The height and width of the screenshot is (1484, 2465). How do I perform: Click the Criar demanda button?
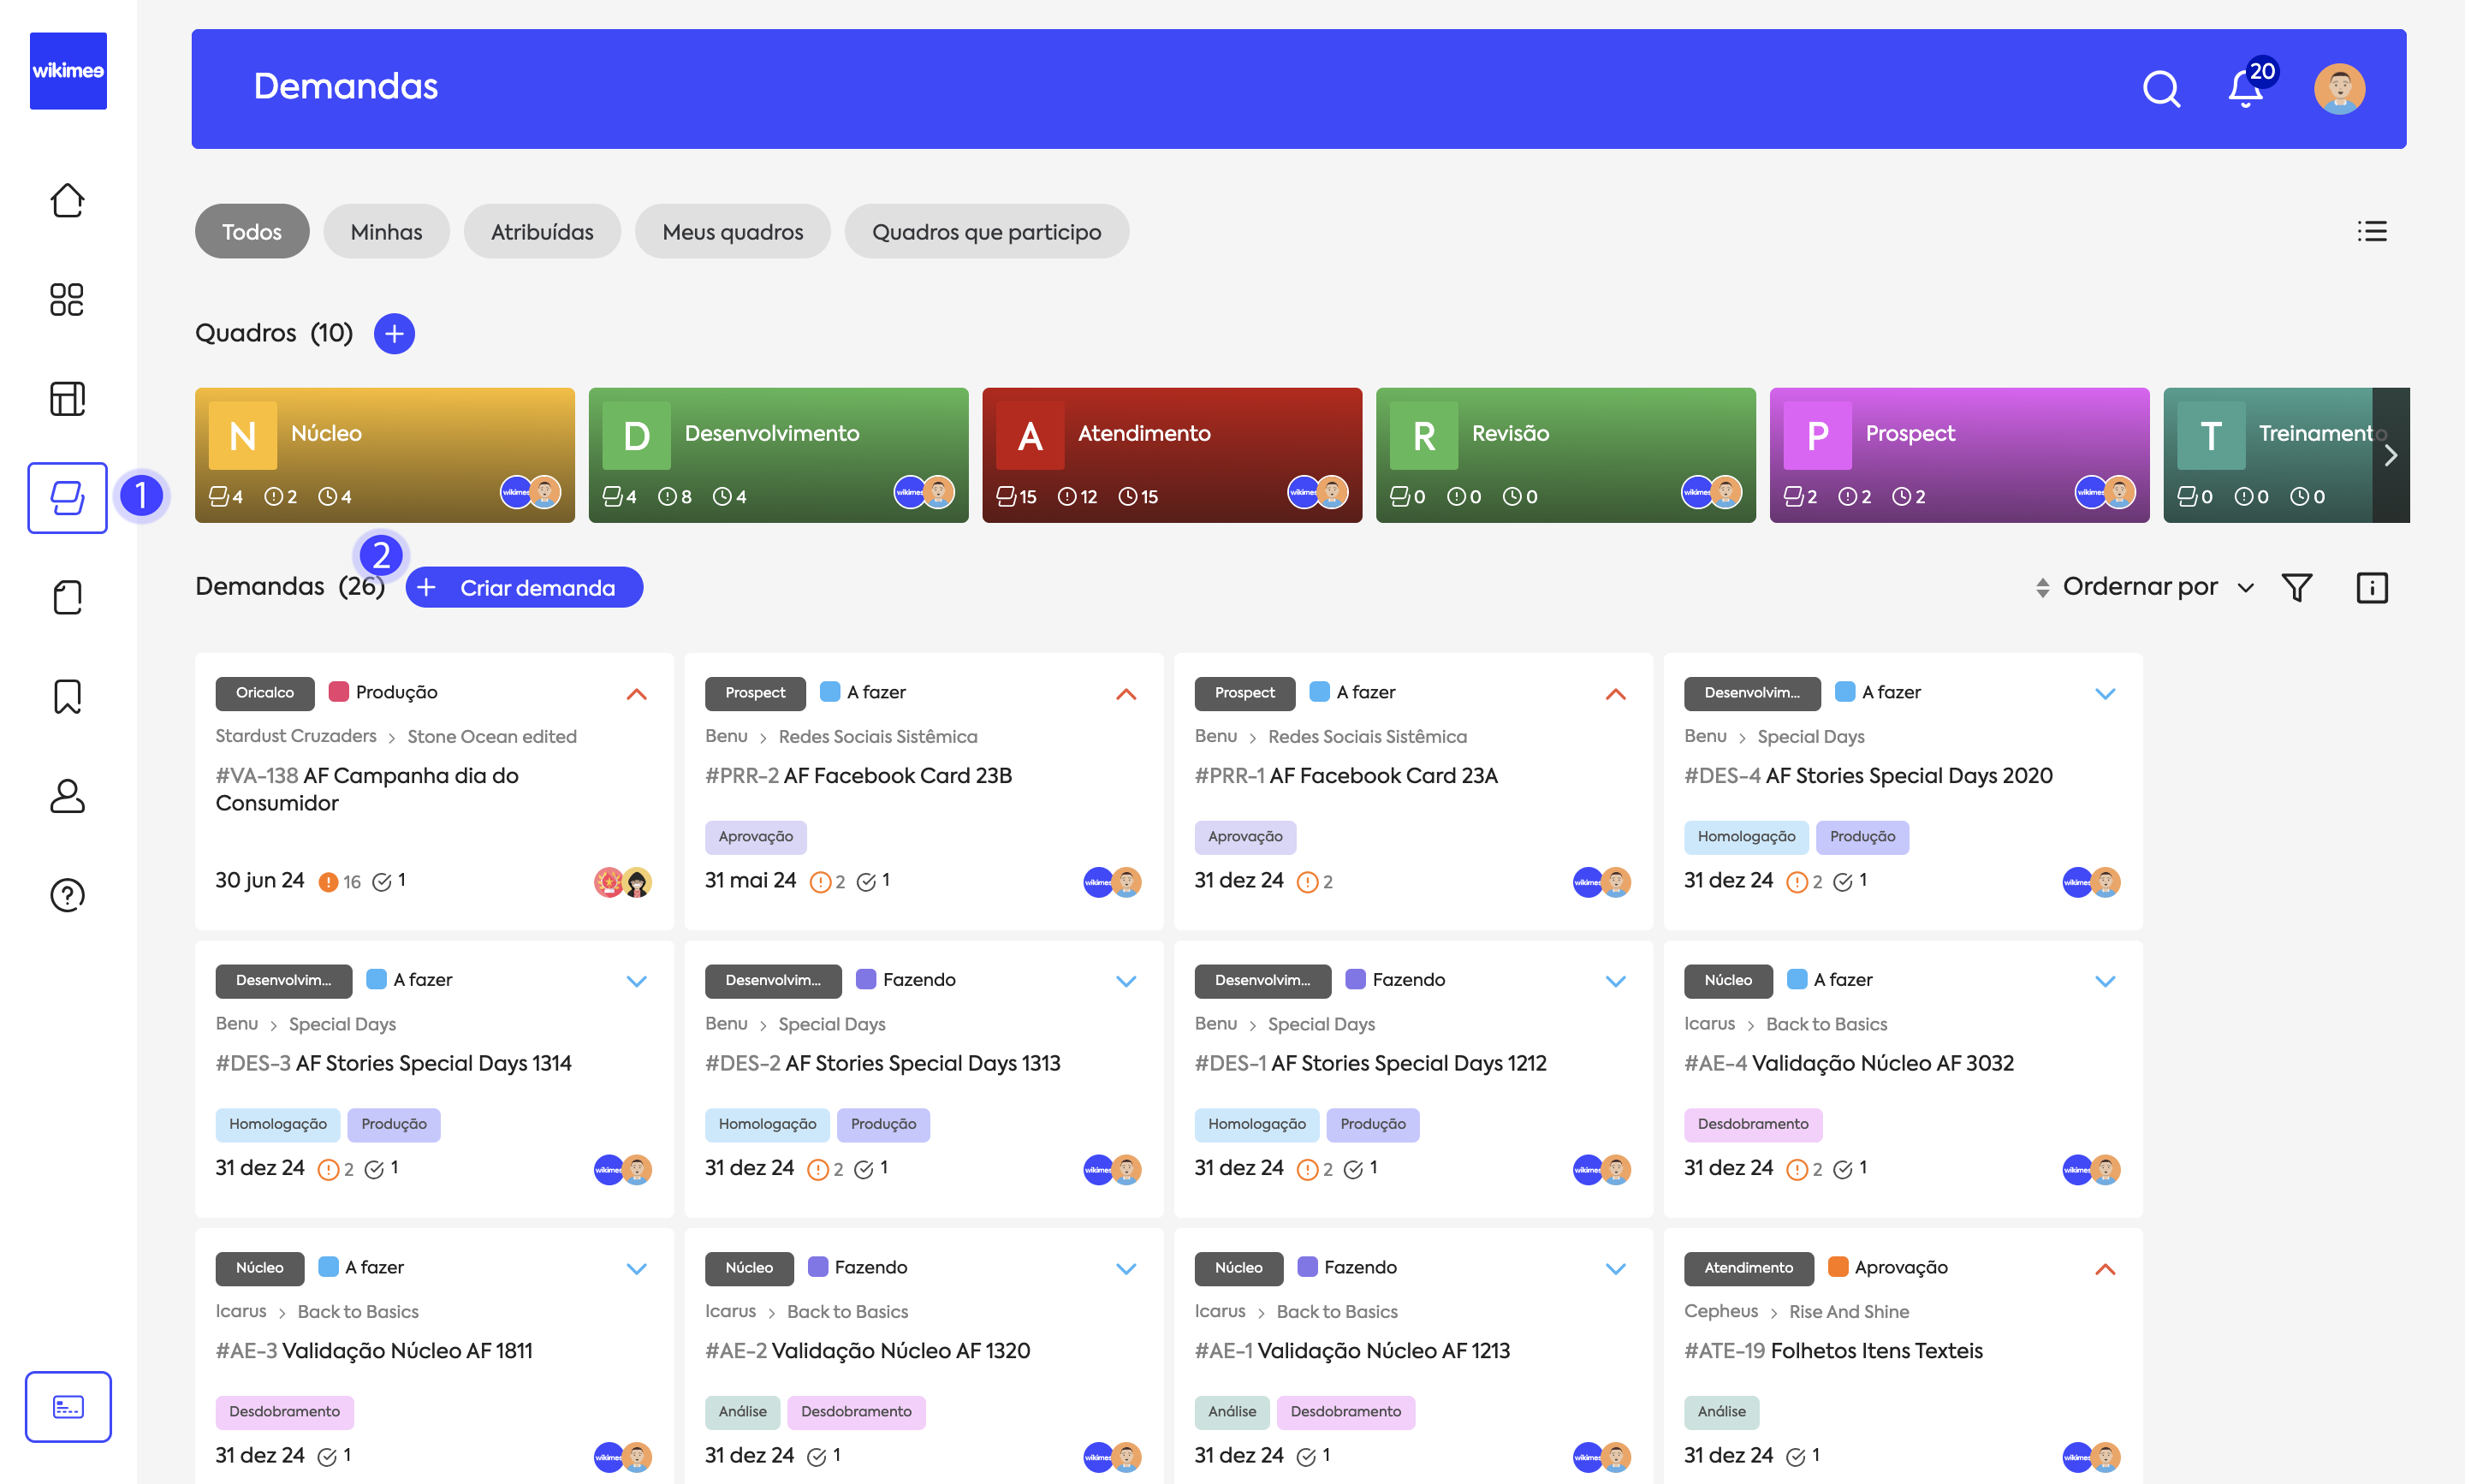pos(524,587)
